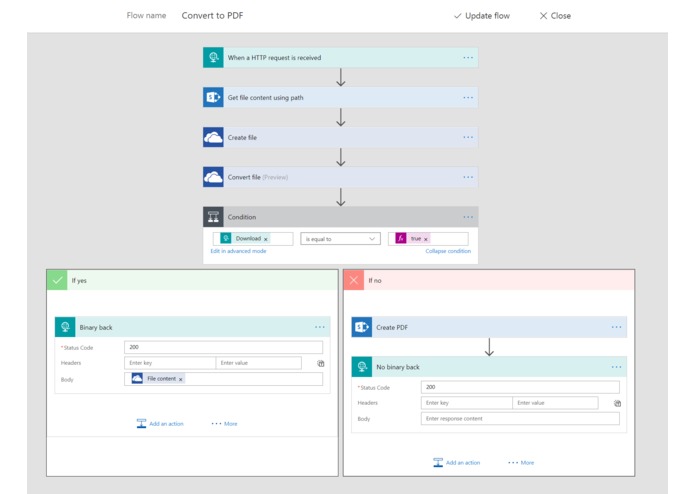Click the red X If no icon

coord(354,280)
